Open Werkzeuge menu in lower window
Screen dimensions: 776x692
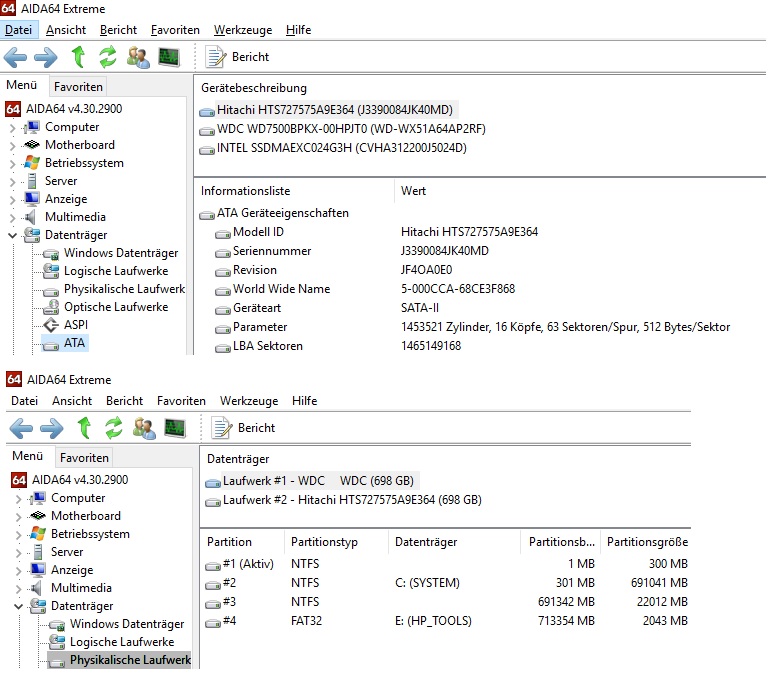pyautogui.click(x=249, y=400)
